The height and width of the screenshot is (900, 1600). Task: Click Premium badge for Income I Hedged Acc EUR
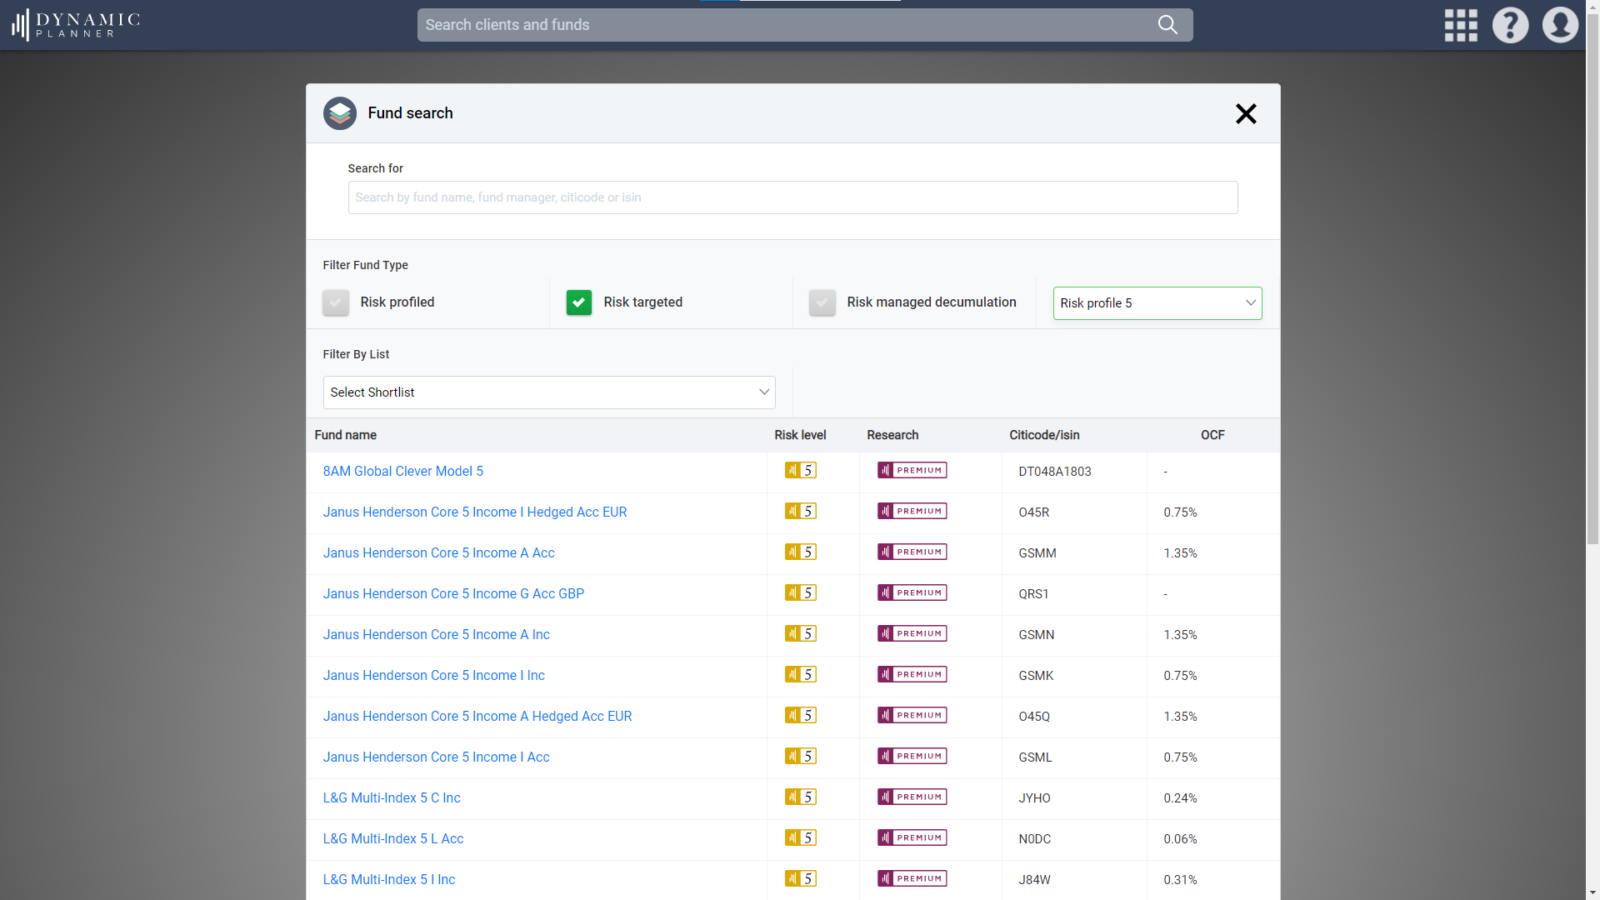click(x=912, y=511)
